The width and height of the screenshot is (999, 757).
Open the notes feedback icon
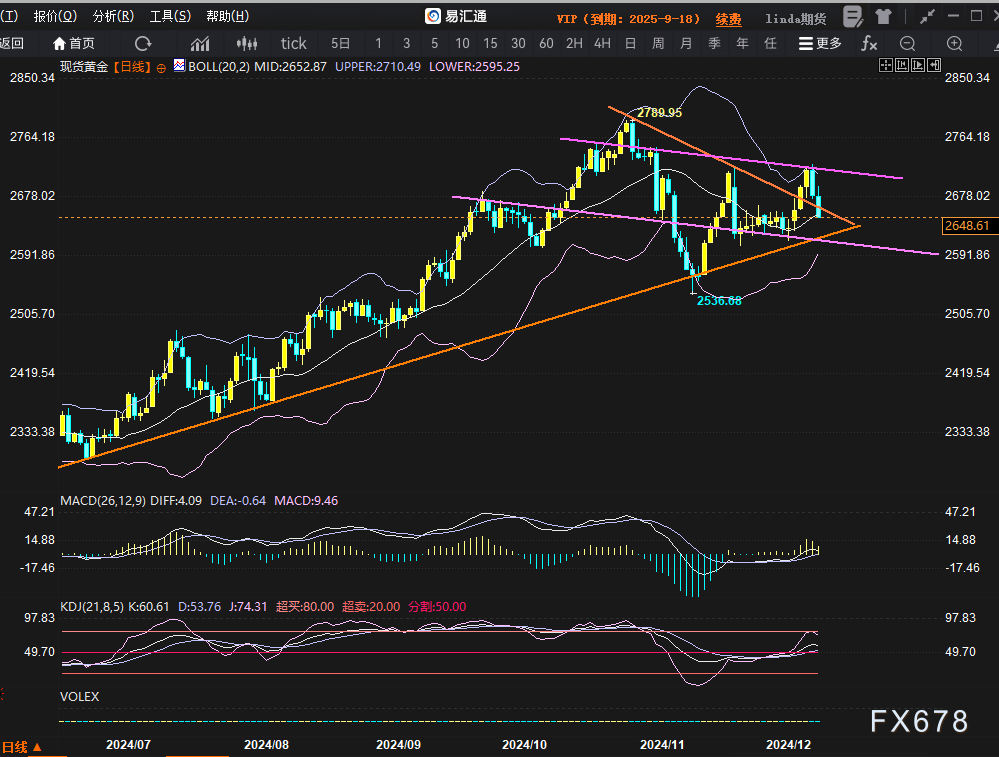tap(853, 16)
